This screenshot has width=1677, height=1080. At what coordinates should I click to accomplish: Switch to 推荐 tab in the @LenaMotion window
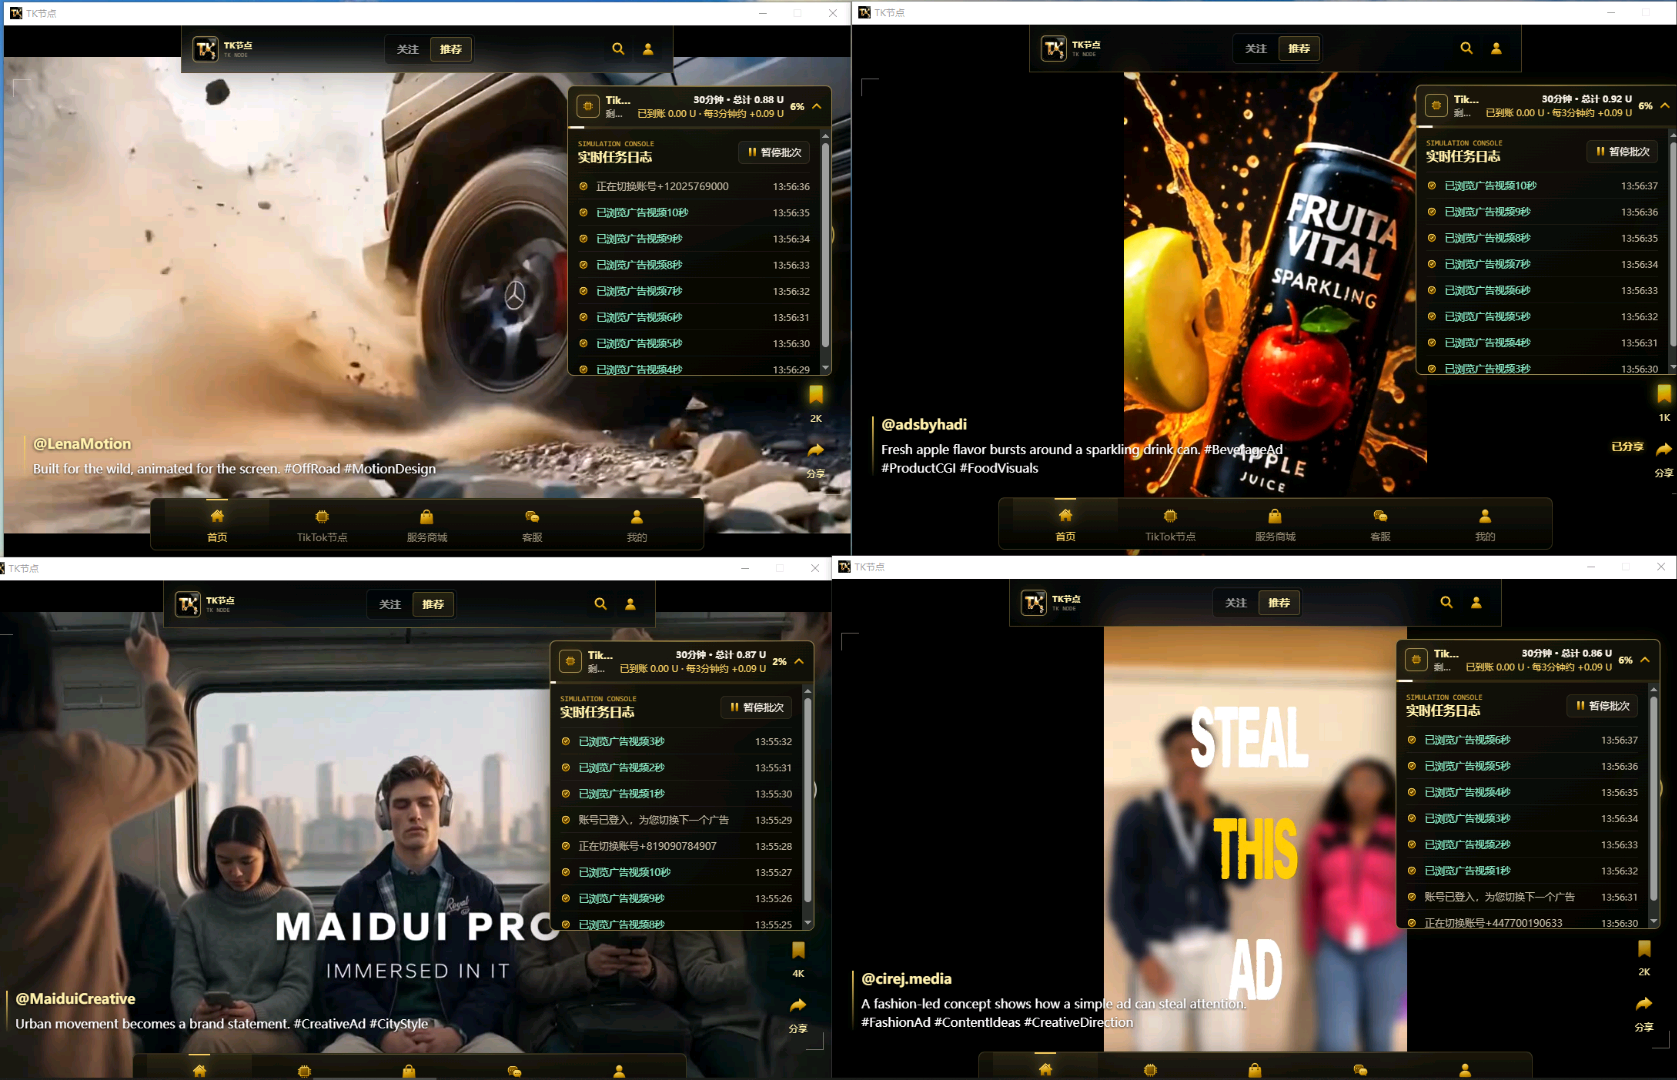tap(451, 49)
